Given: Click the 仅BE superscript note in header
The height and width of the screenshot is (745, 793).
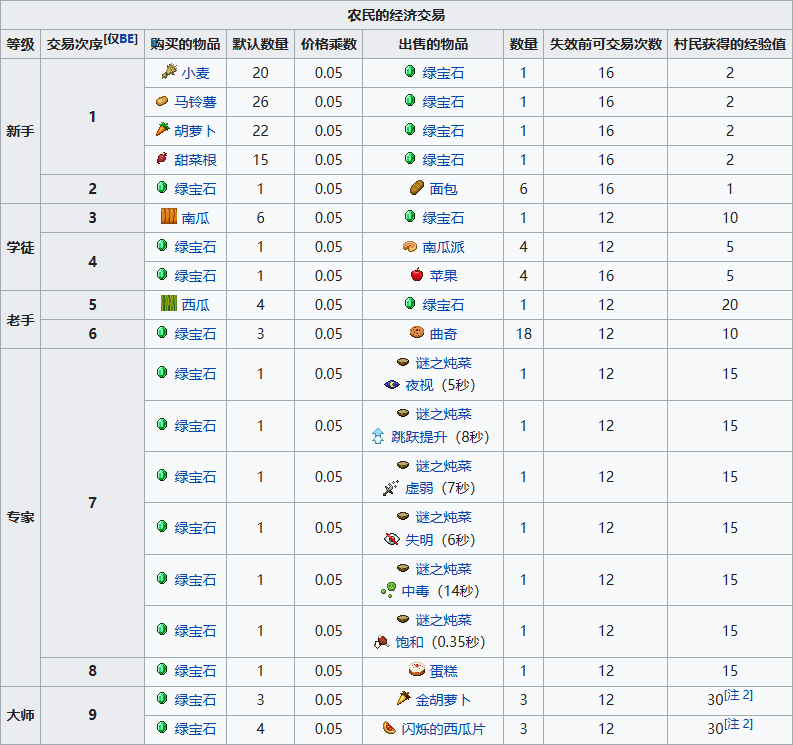Looking at the screenshot, I should click(x=121, y=39).
